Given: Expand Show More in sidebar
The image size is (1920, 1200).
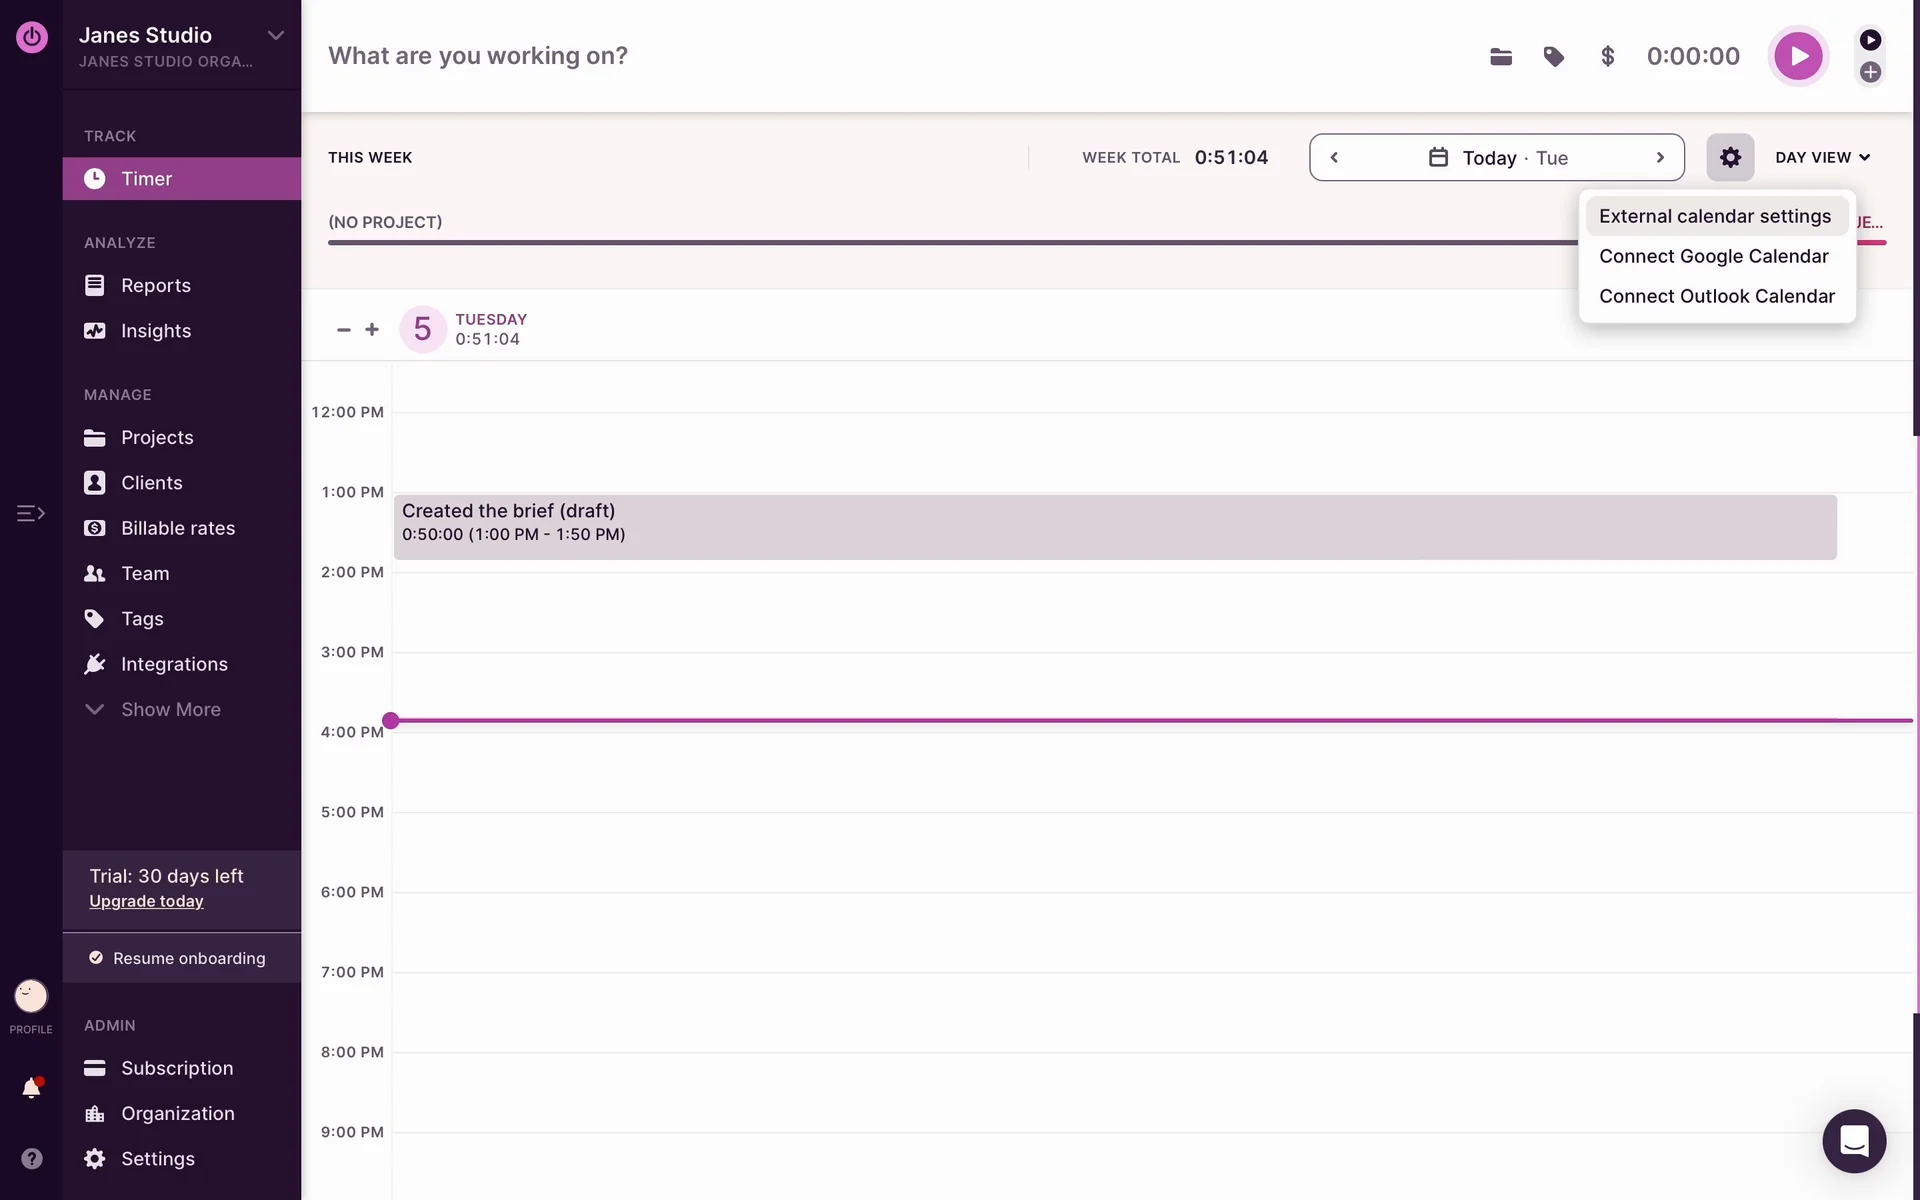Looking at the screenshot, I should click(x=170, y=709).
